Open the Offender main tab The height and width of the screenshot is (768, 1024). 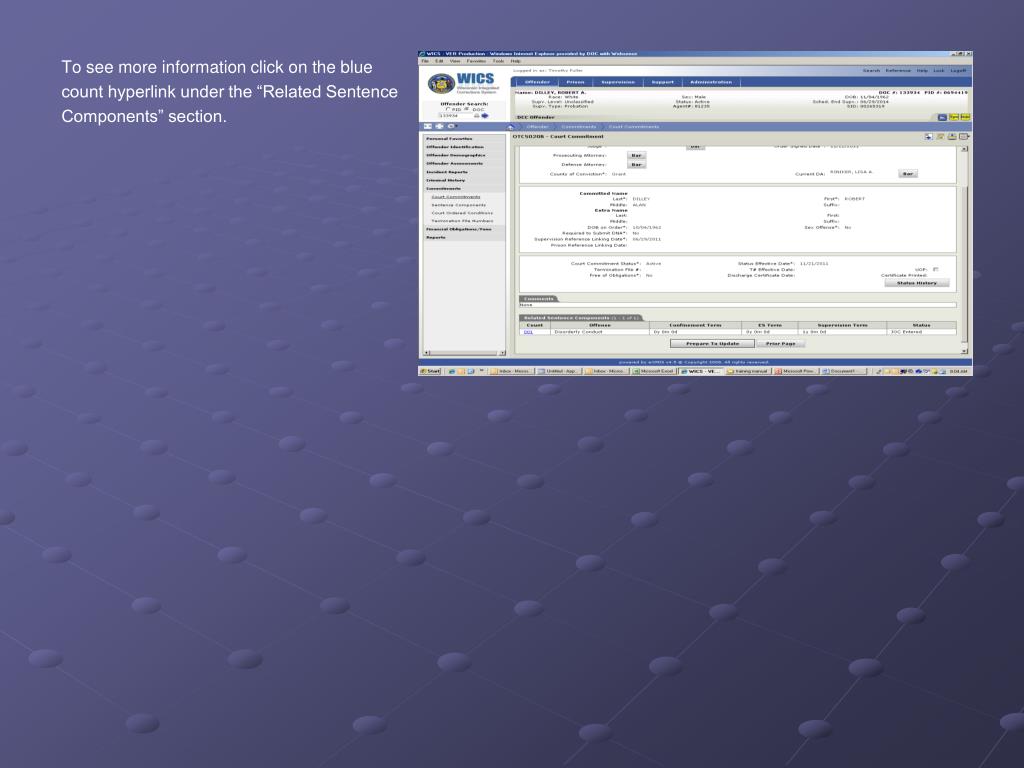[x=537, y=82]
